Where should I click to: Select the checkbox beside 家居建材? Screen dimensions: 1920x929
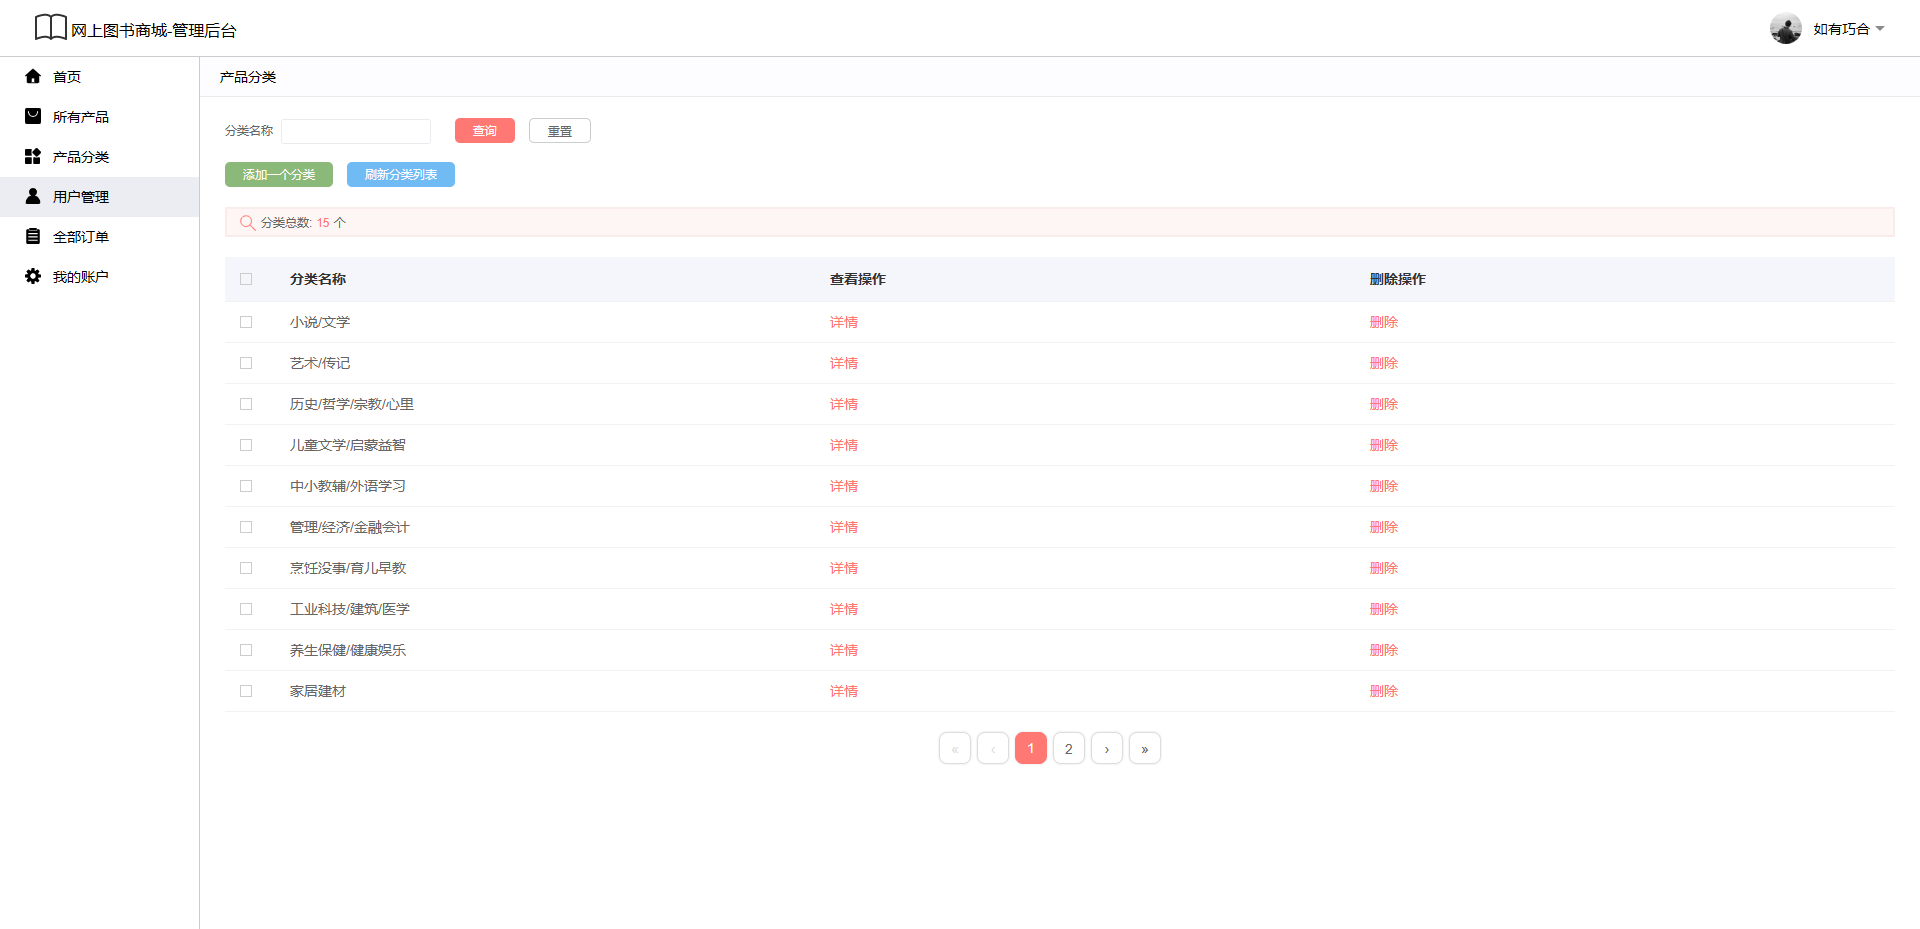point(246,691)
